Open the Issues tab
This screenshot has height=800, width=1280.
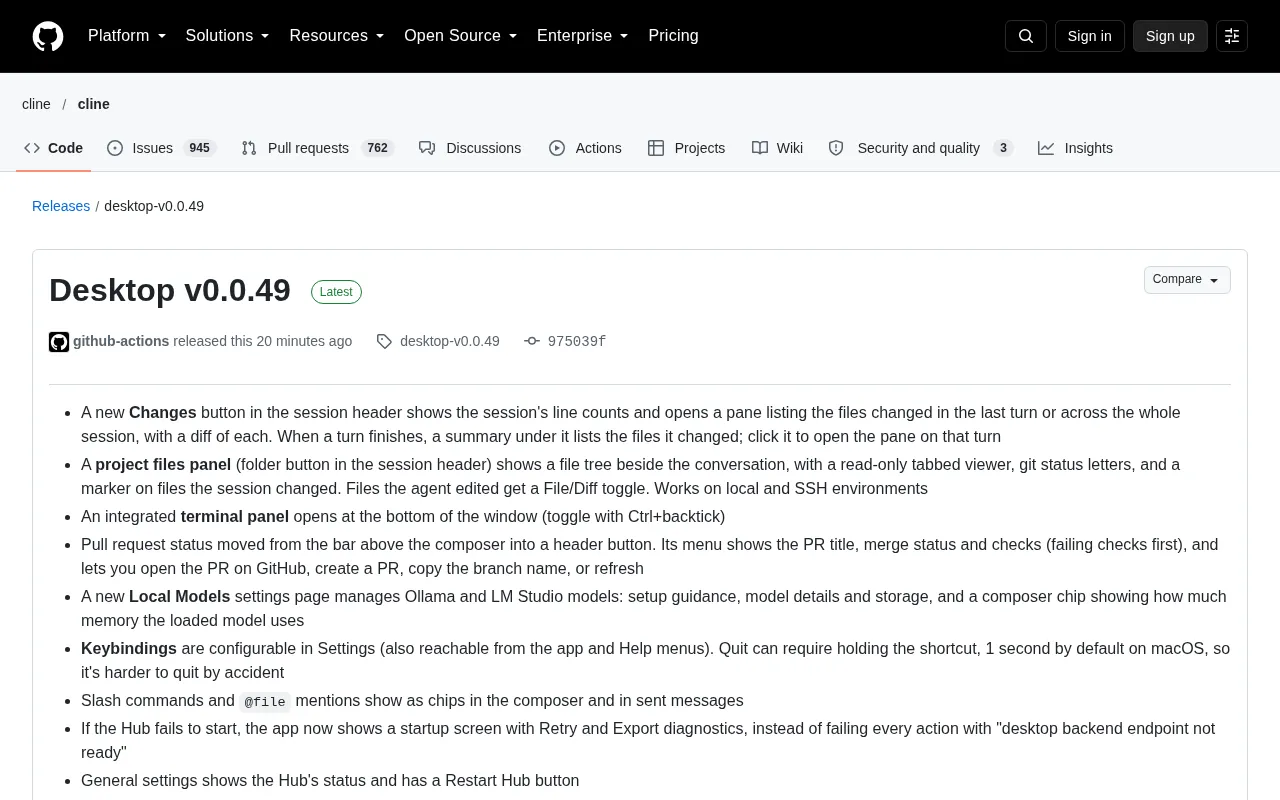coord(162,148)
